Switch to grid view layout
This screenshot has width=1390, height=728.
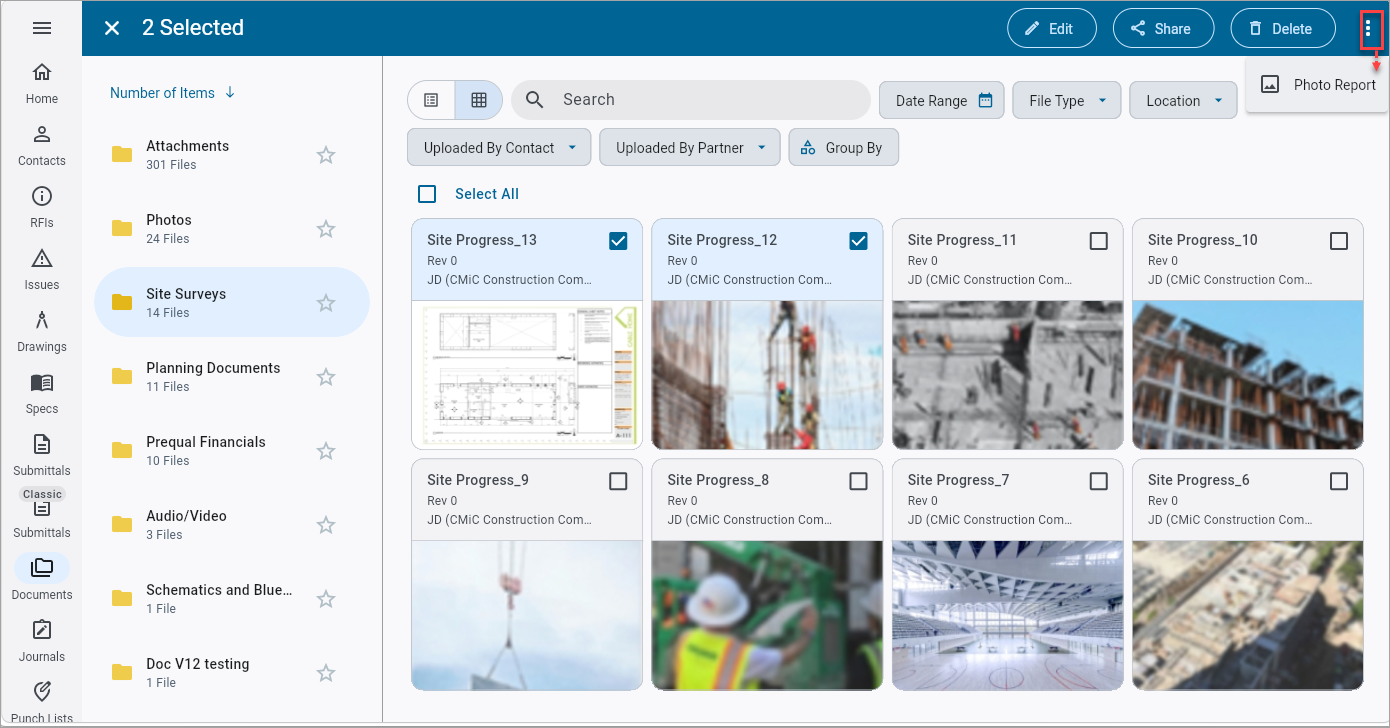pyautogui.click(x=479, y=100)
